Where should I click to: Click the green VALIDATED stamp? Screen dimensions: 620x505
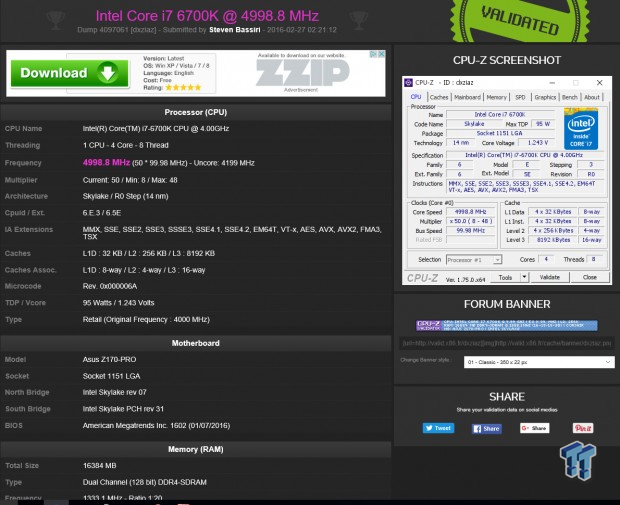click(x=520, y=20)
